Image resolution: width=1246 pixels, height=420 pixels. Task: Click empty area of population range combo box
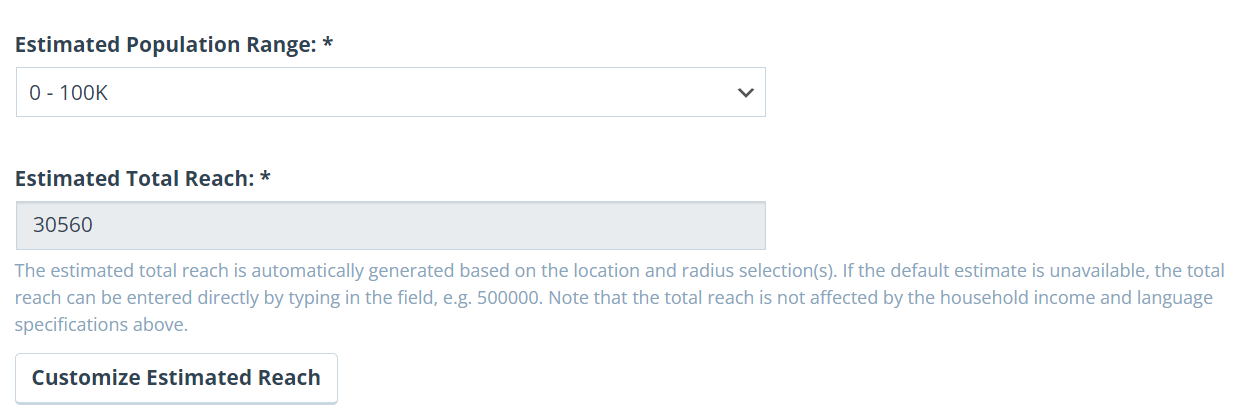pos(420,93)
